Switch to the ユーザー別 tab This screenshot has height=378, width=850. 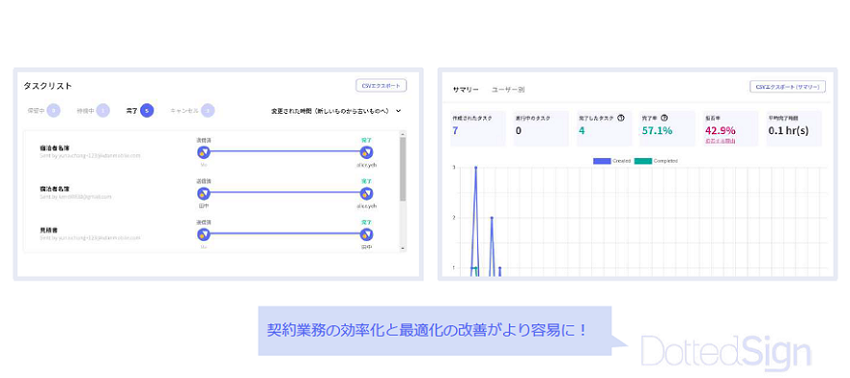point(508,89)
